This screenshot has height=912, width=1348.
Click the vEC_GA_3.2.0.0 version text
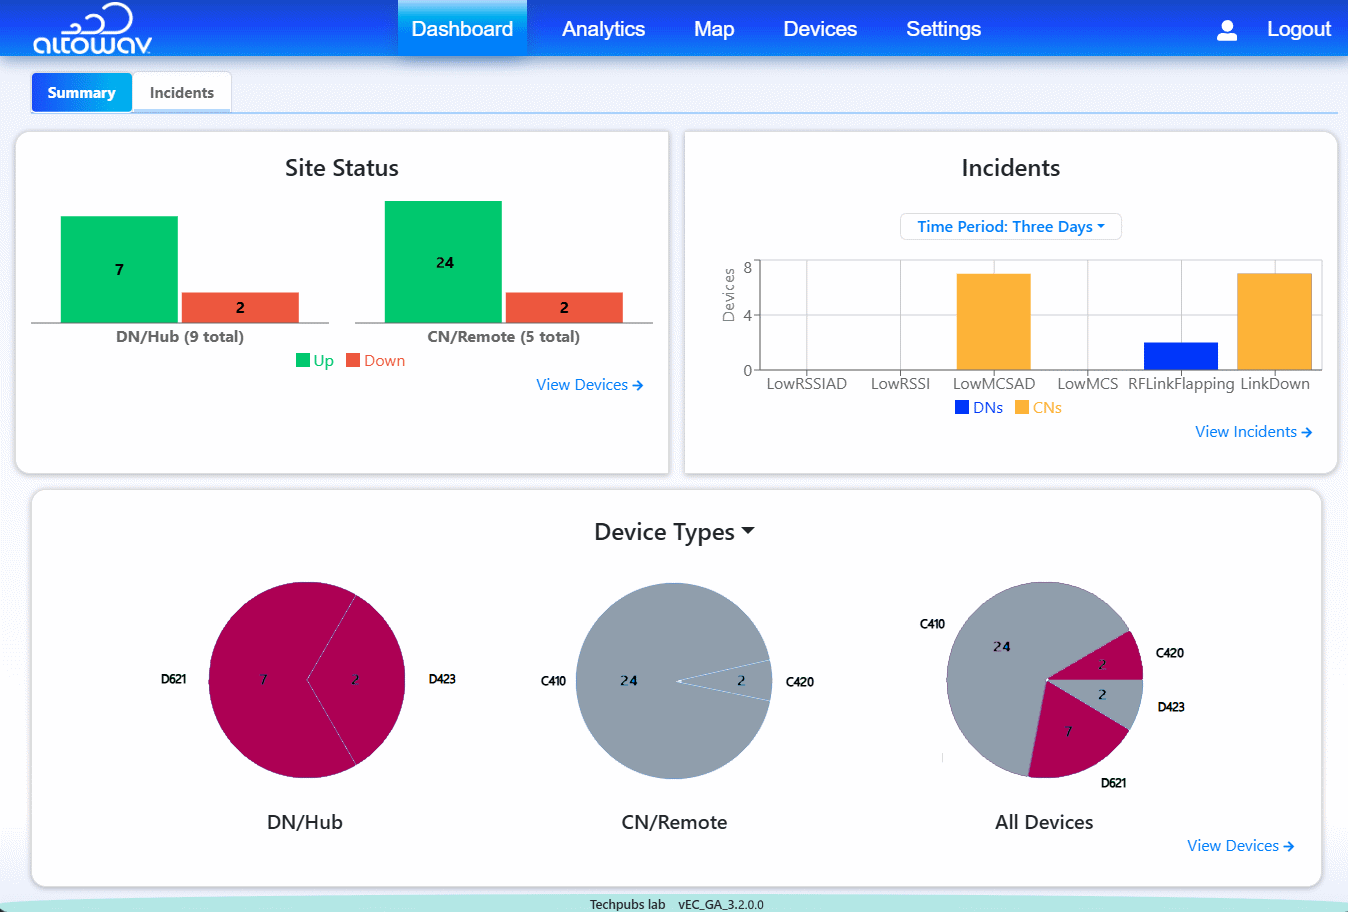(721, 904)
